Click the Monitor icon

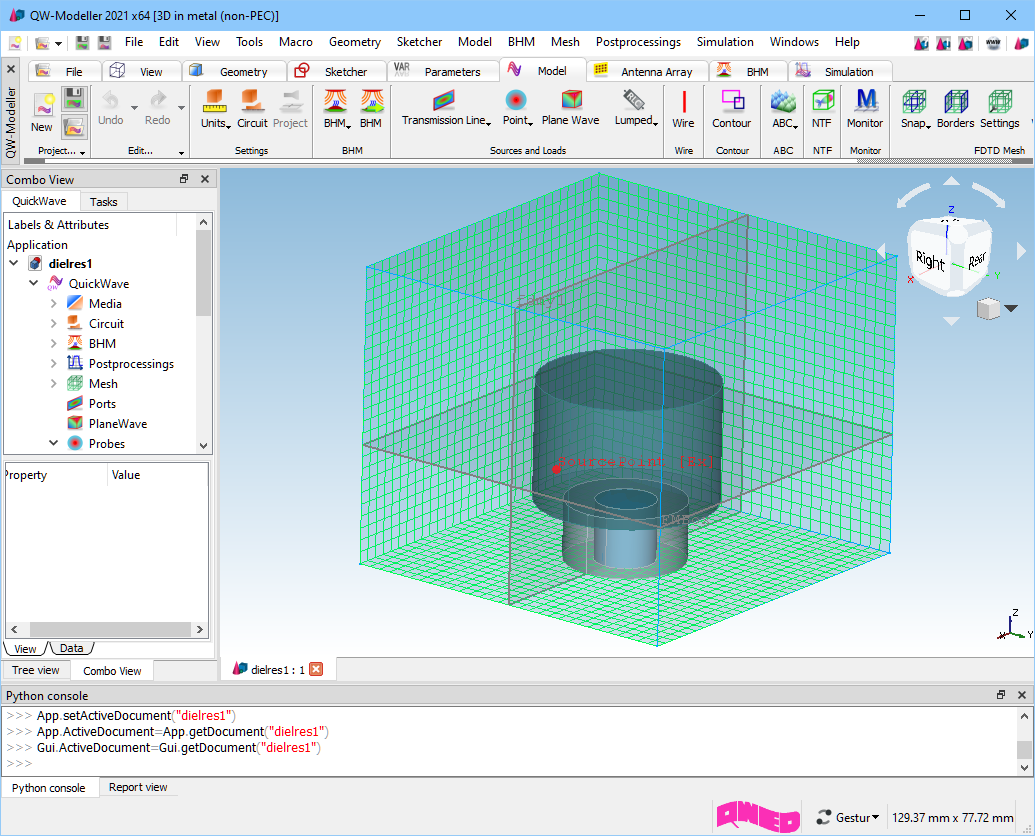865,101
